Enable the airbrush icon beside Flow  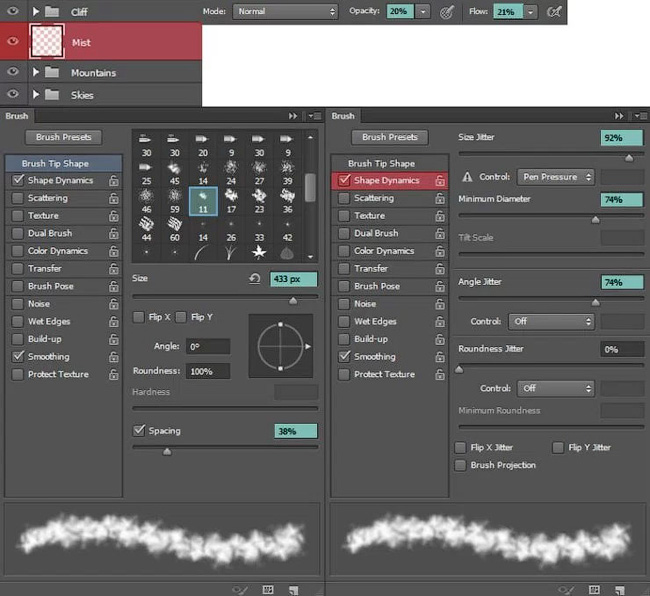coord(554,12)
